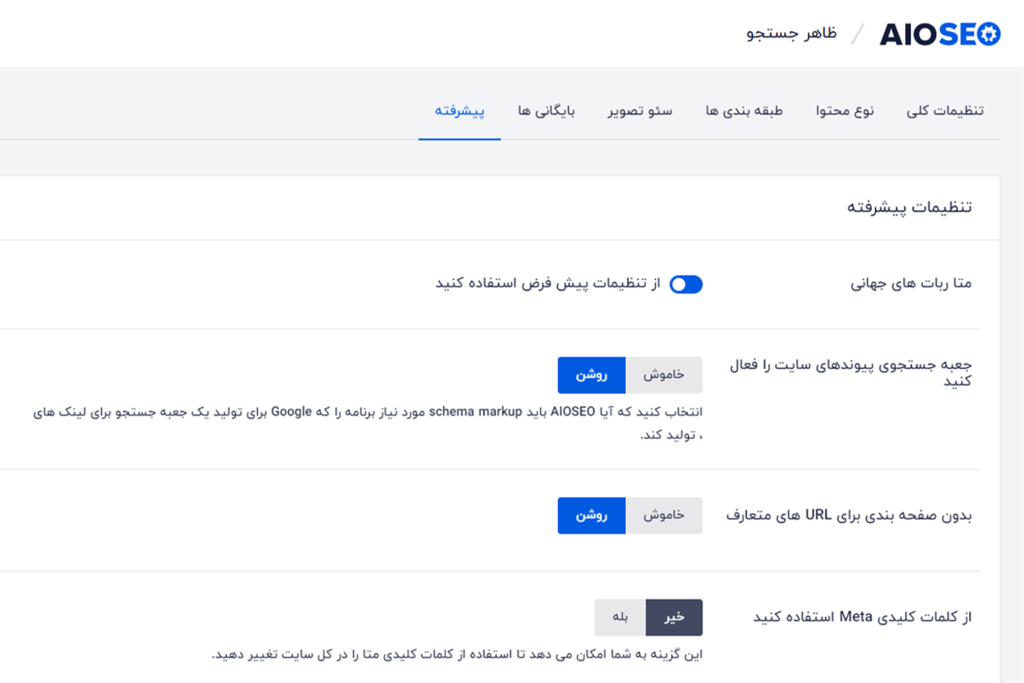Click the AIOSEO gear logo icon
The image size is (1024, 683).
coord(988,33)
